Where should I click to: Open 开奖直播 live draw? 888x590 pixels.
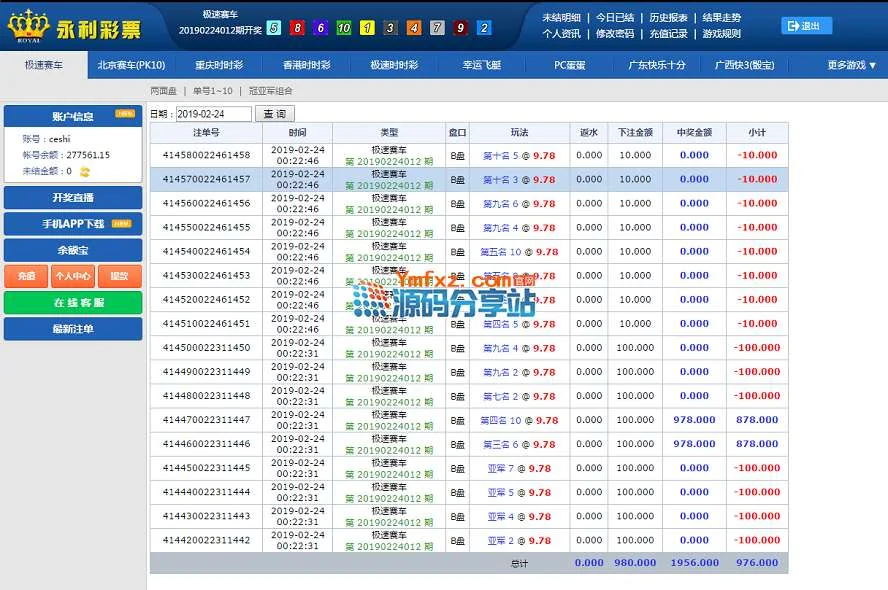[x=73, y=198]
